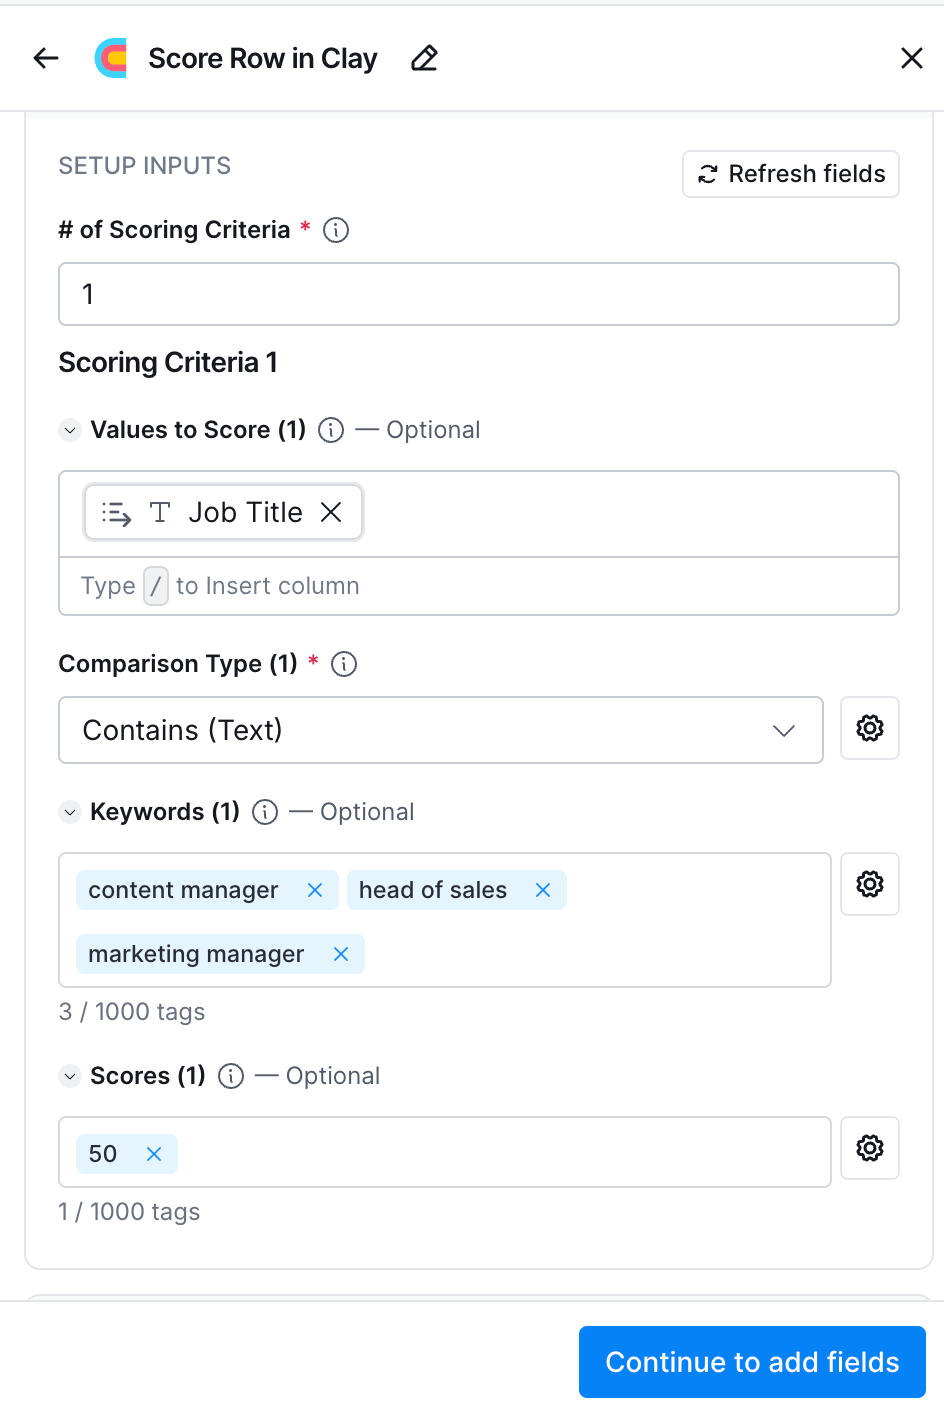Click gear icon next to Comparison Type dropdown
Screen dimensions: 944x1412
(x=870, y=728)
